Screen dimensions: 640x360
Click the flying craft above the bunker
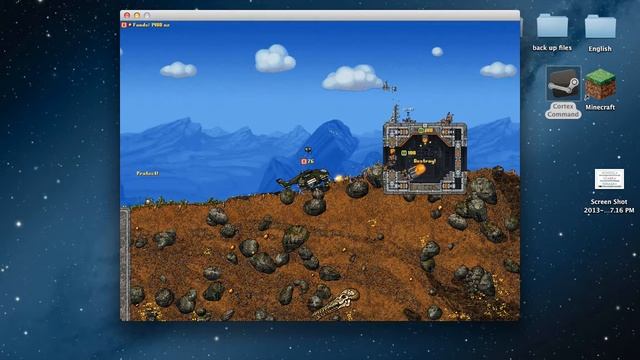[389, 87]
